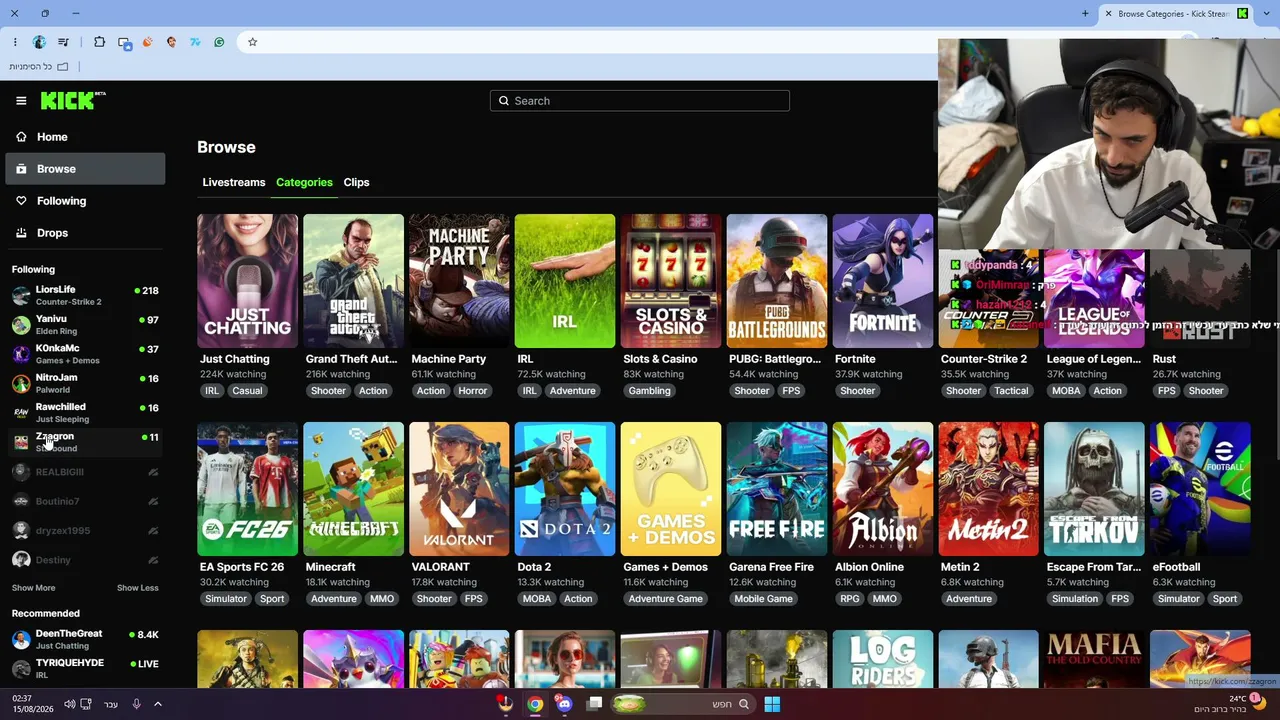Open the offline Destiny channel
The image size is (1280, 720).
85,560
